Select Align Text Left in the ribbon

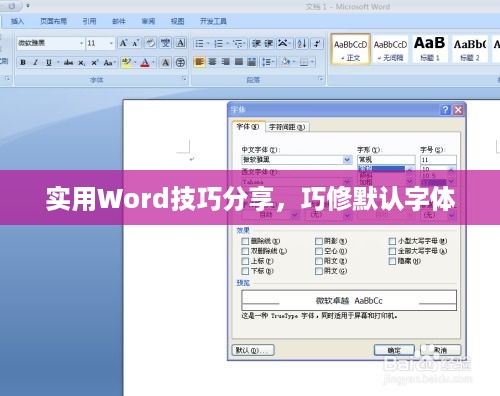tap(199, 62)
